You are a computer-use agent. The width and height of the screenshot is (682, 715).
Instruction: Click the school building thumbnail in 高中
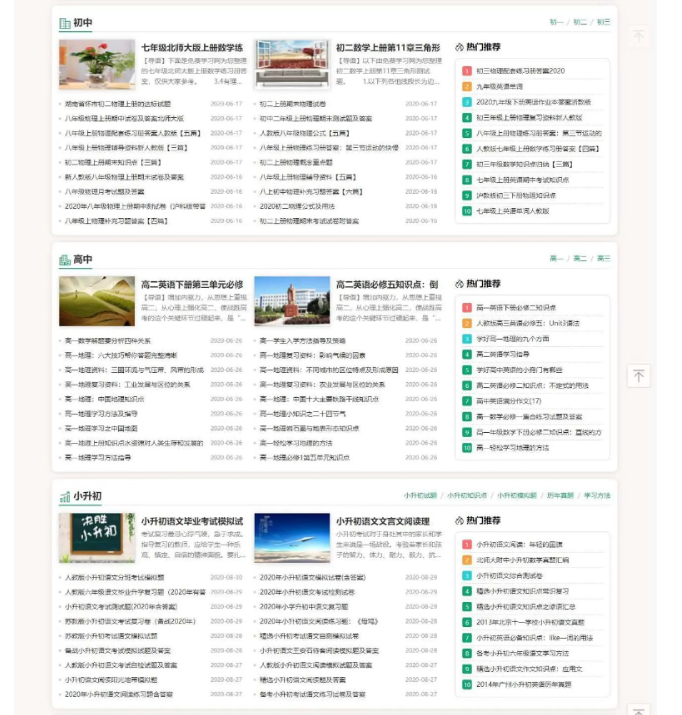click(291, 301)
